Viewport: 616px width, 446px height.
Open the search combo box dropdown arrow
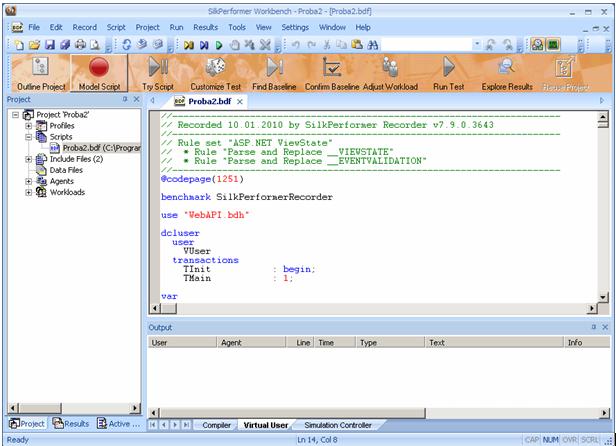click(x=477, y=44)
